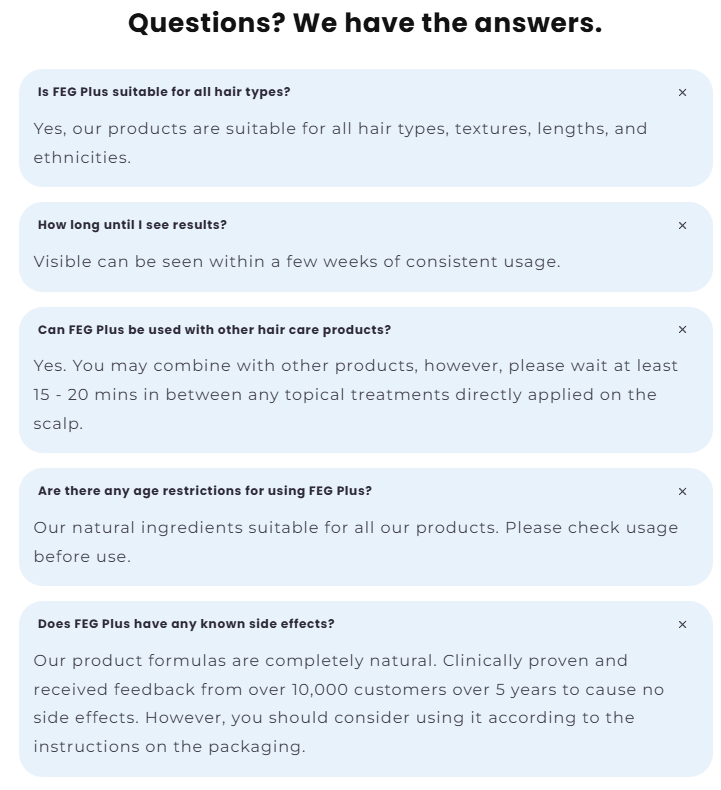Select the 'Are there any age restrictions' question title
721x790 pixels.
point(204,491)
